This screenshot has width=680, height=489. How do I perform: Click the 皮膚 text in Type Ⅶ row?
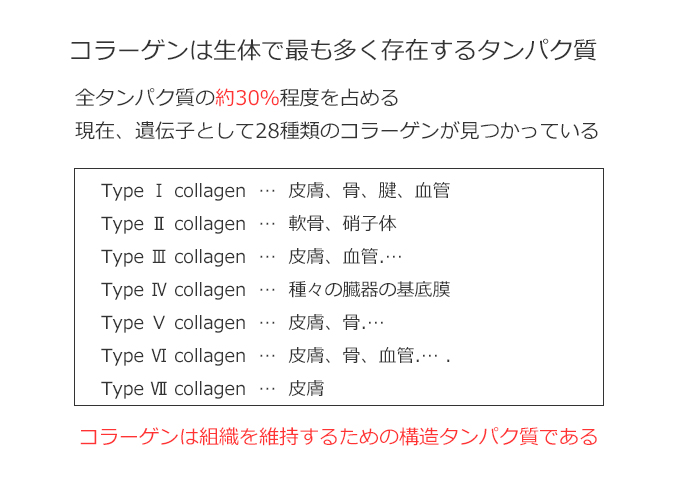coord(306,388)
